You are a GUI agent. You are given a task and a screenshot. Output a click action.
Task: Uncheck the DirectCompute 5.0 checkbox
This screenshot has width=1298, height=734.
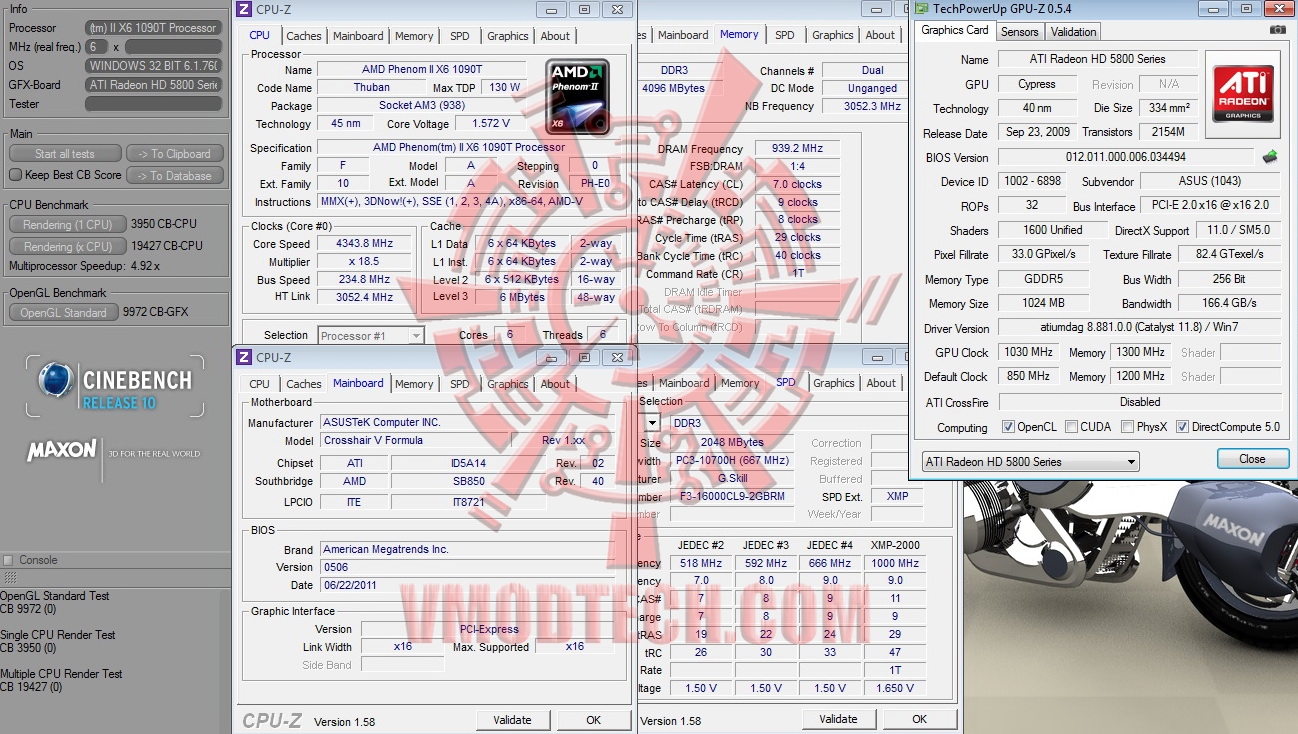coord(1182,427)
